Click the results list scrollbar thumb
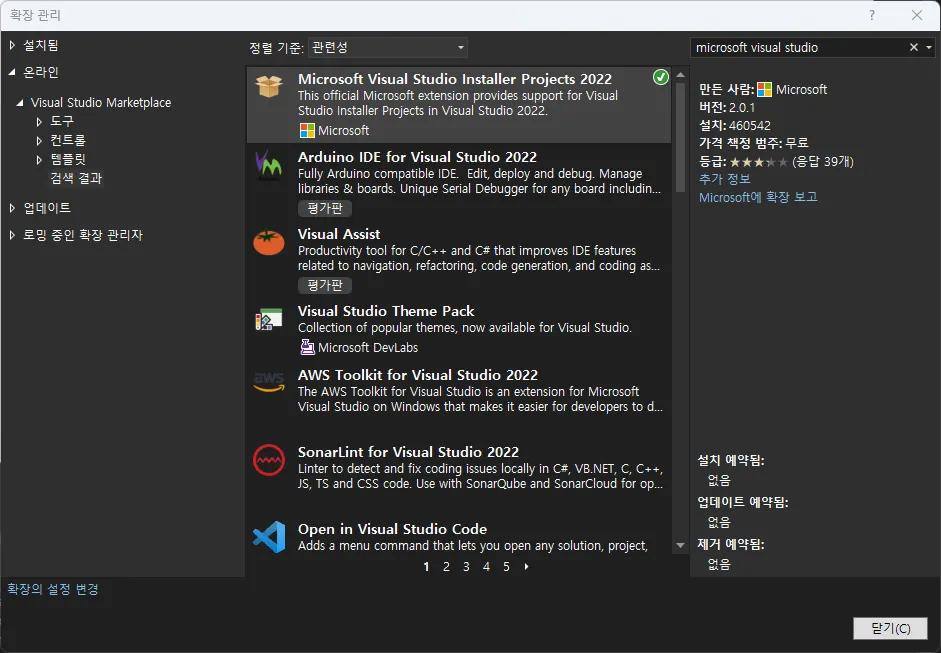The width and height of the screenshot is (941, 653). pos(680,137)
